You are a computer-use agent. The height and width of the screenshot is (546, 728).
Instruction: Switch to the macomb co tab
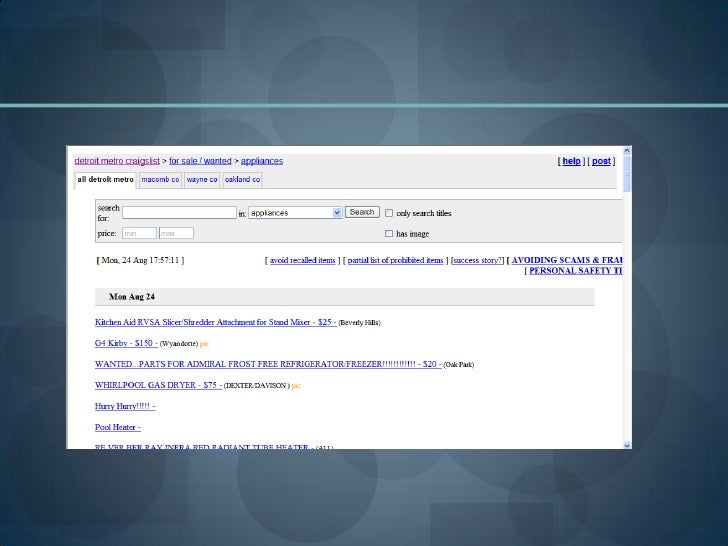click(160, 180)
